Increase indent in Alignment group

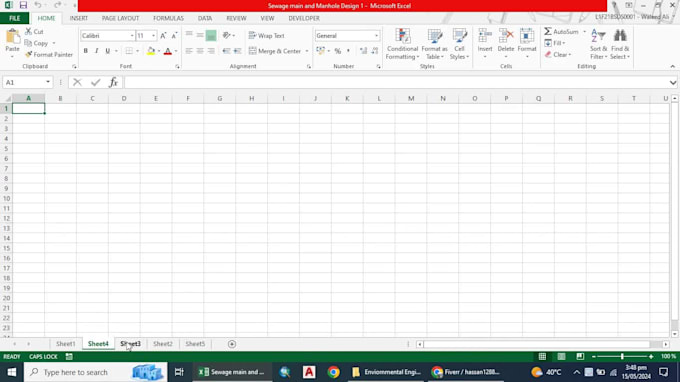point(238,51)
